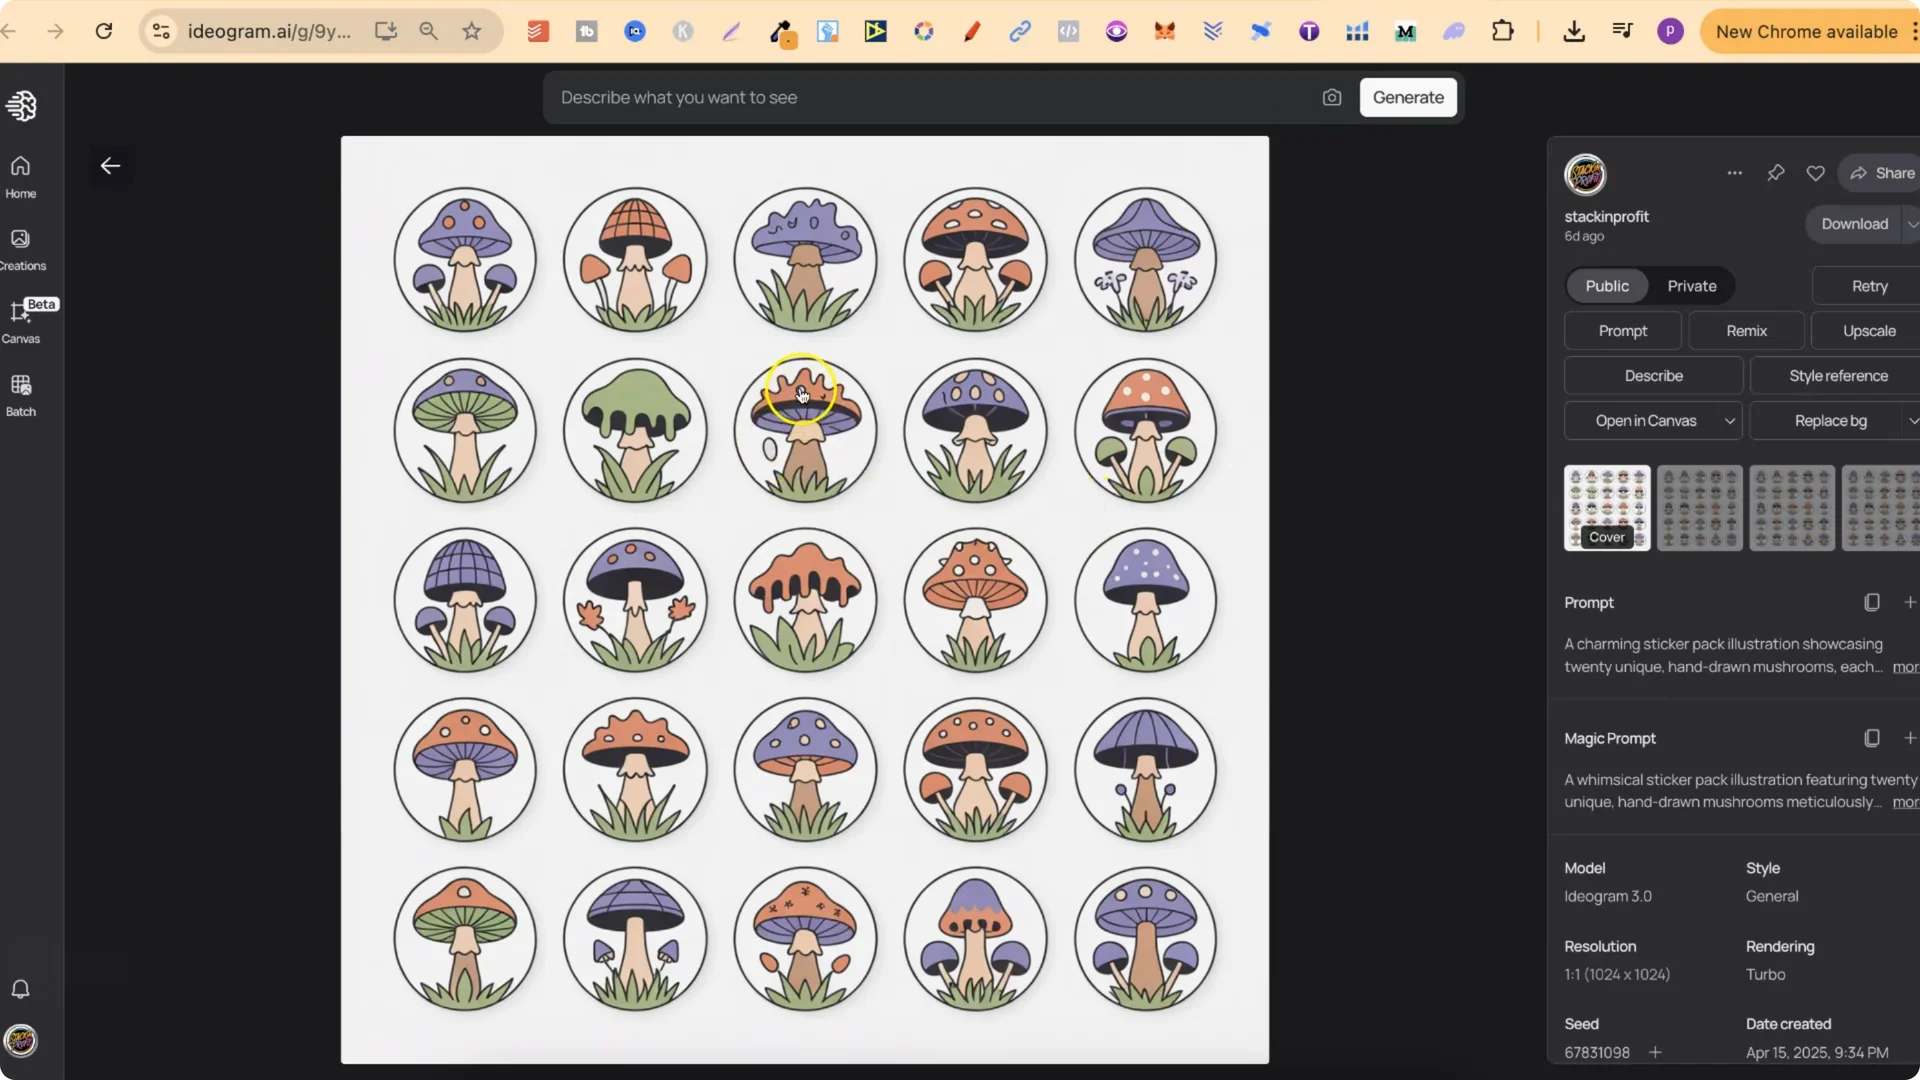The width and height of the screenshot is (1920, 1080).
Task: Open Batch from the sidebar
Action: click(x=20, y=393)
